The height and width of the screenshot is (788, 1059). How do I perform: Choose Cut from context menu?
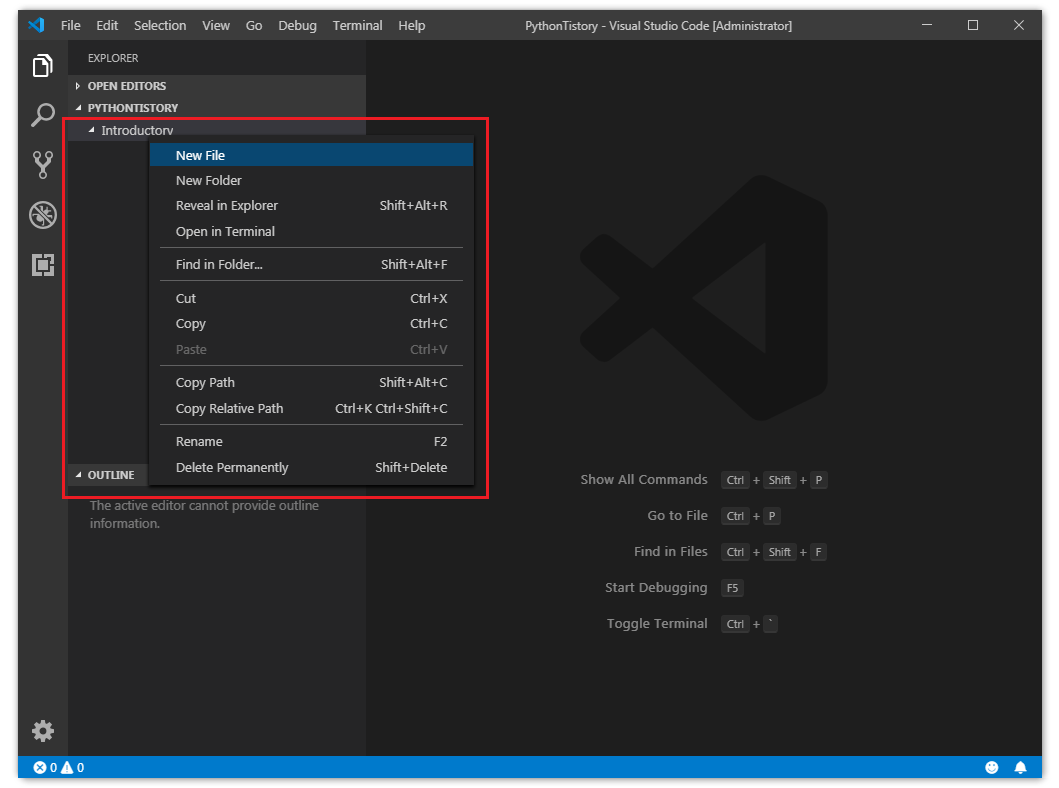point(311,298)
